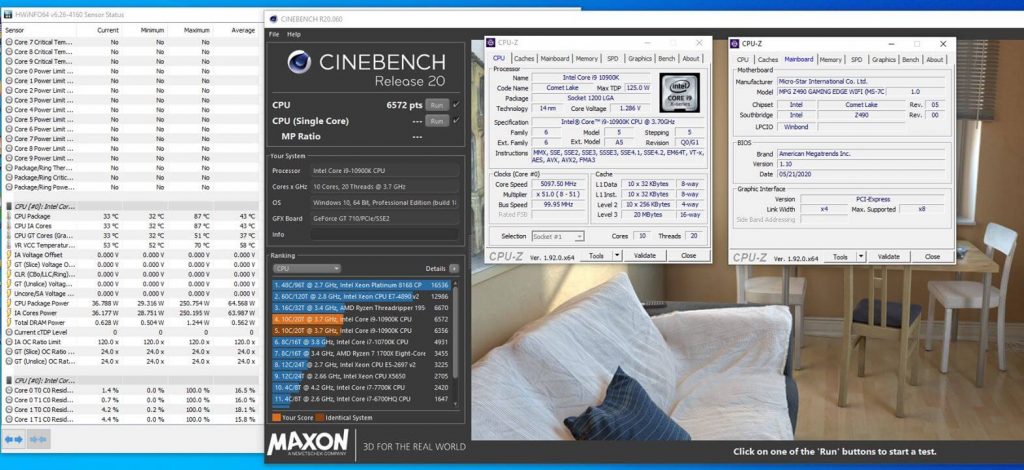
Task: Click thermometer icon beside CPU Package temperature
Action: (8, 216)
